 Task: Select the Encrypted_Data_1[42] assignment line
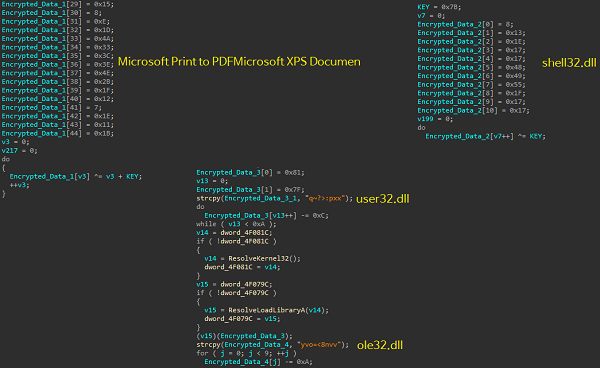[58, 116]
